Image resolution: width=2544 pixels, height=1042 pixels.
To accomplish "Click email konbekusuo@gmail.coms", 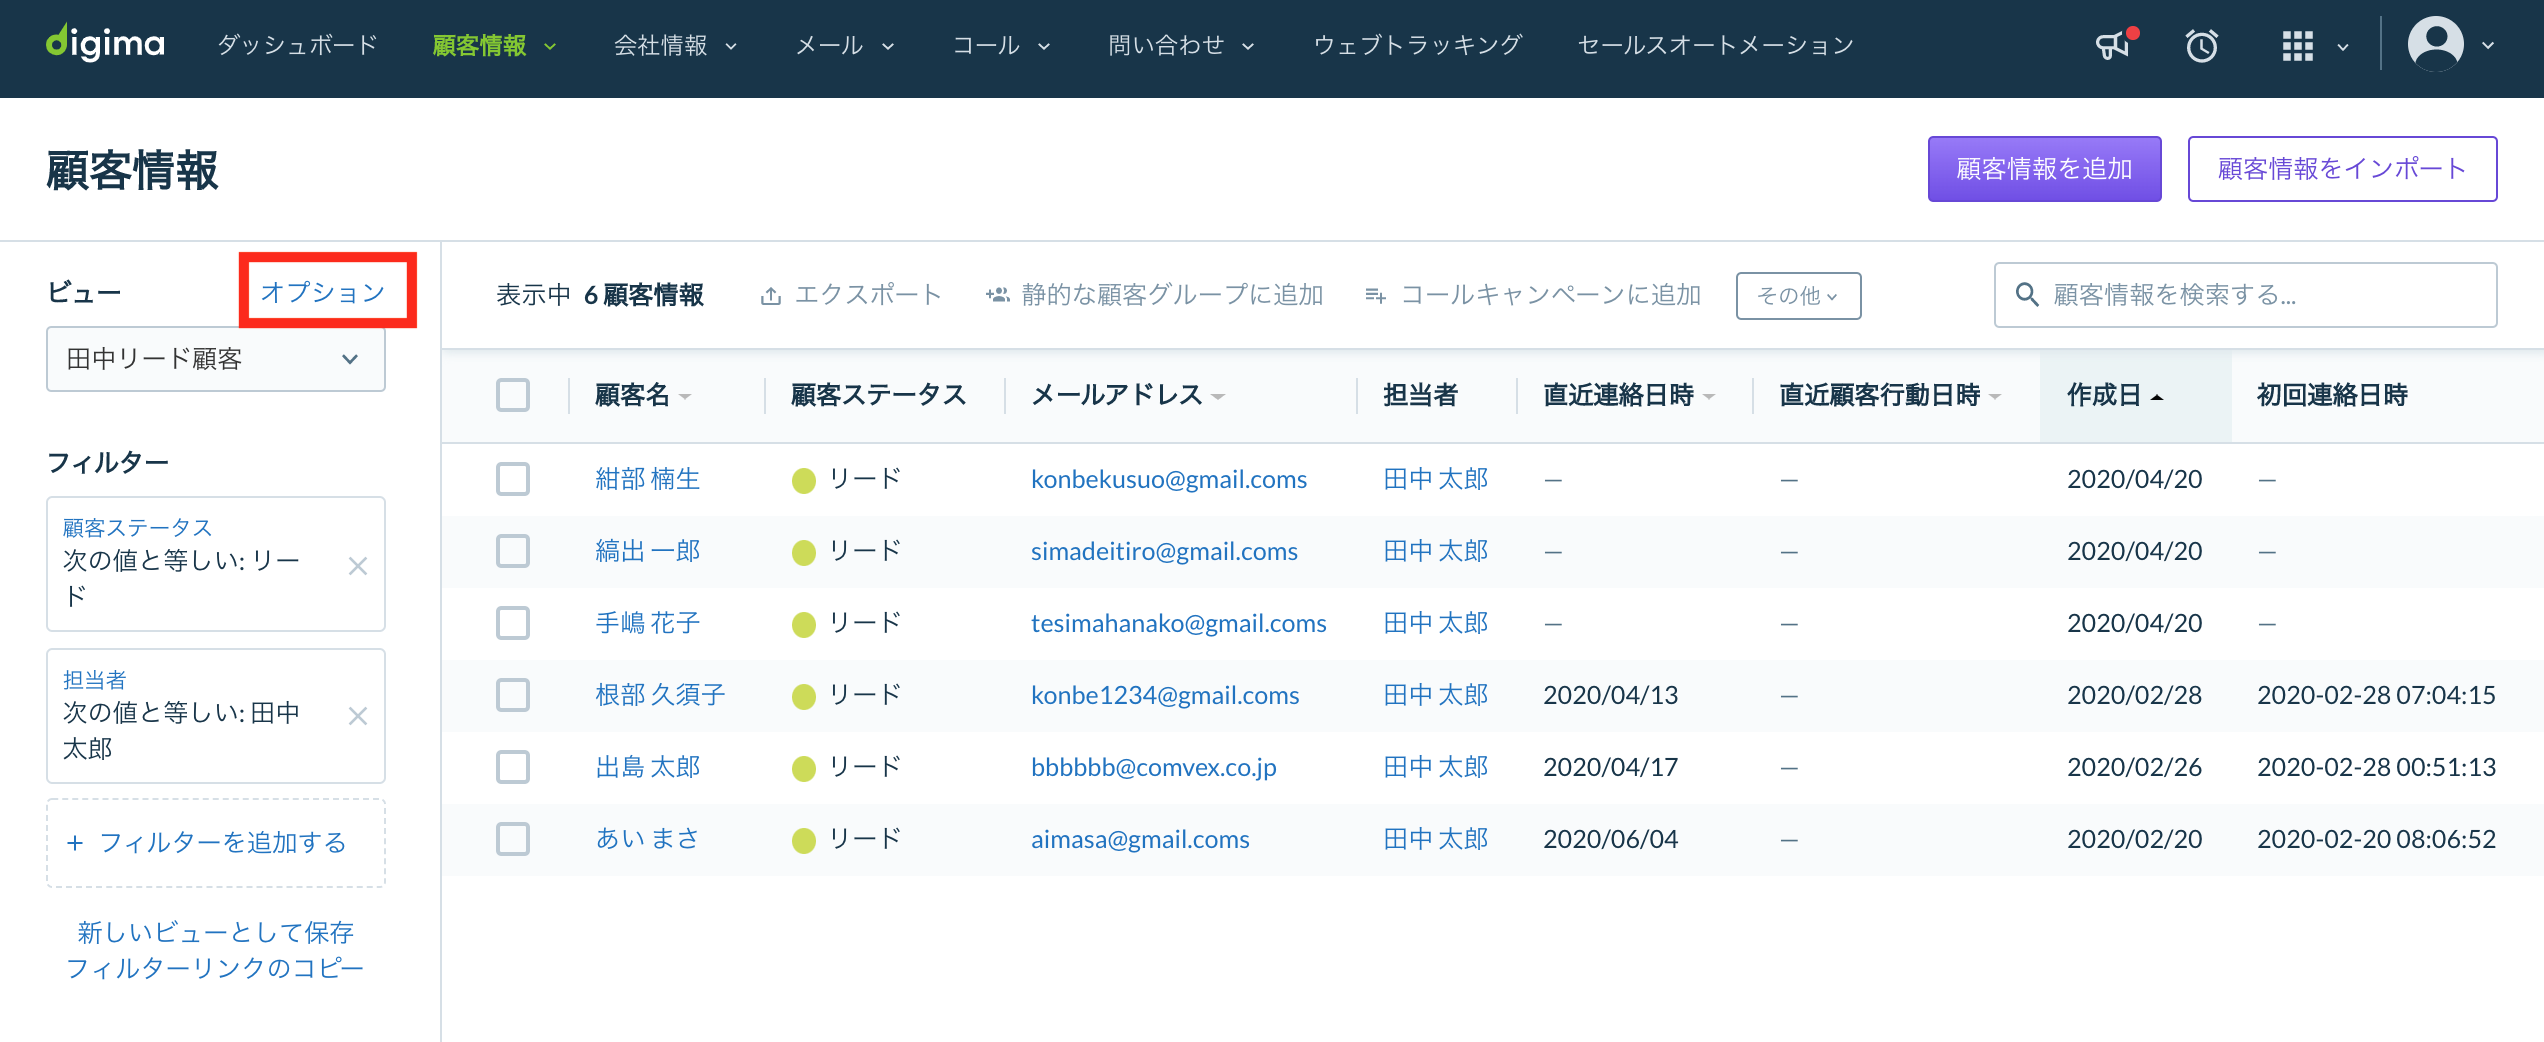I will 1169,479.
